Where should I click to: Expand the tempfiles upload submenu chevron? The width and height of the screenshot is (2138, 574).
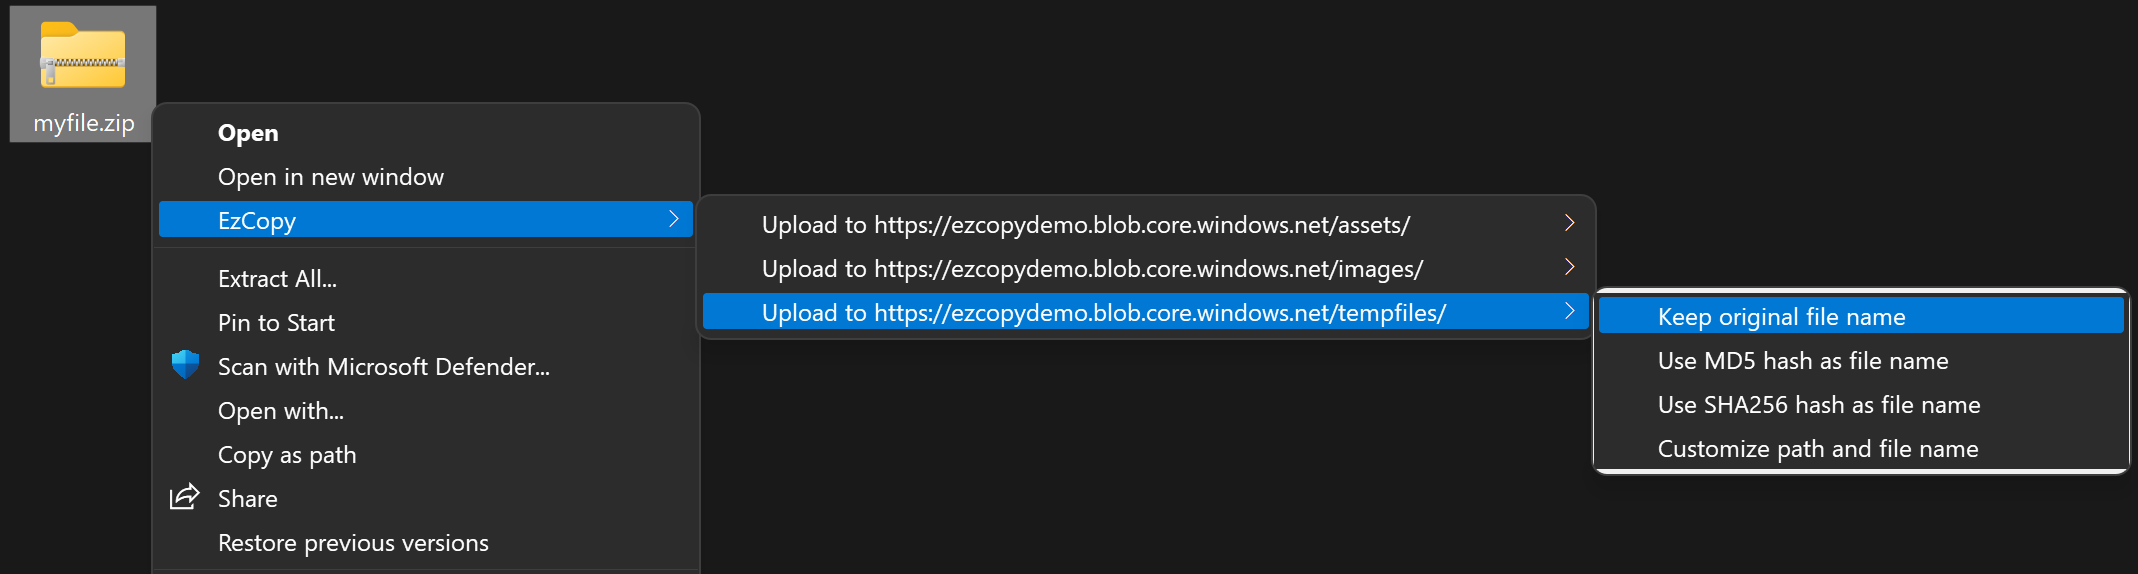point(1569,311)
